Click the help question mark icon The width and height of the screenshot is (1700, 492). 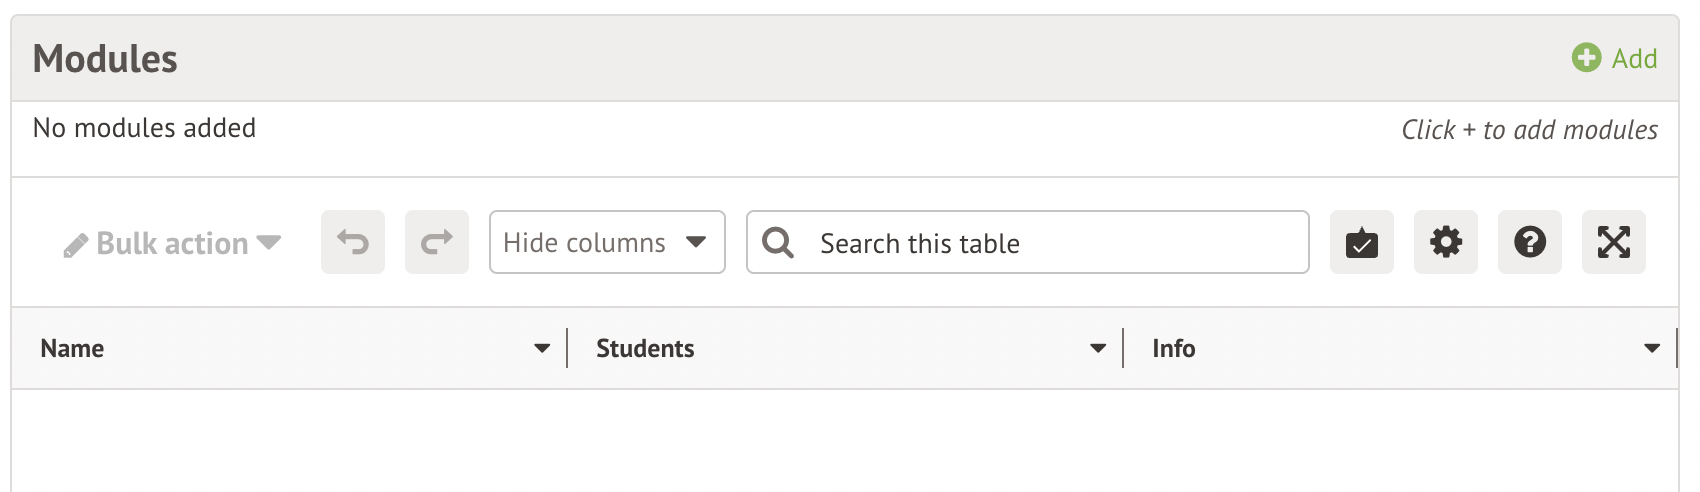point(1529,242)
